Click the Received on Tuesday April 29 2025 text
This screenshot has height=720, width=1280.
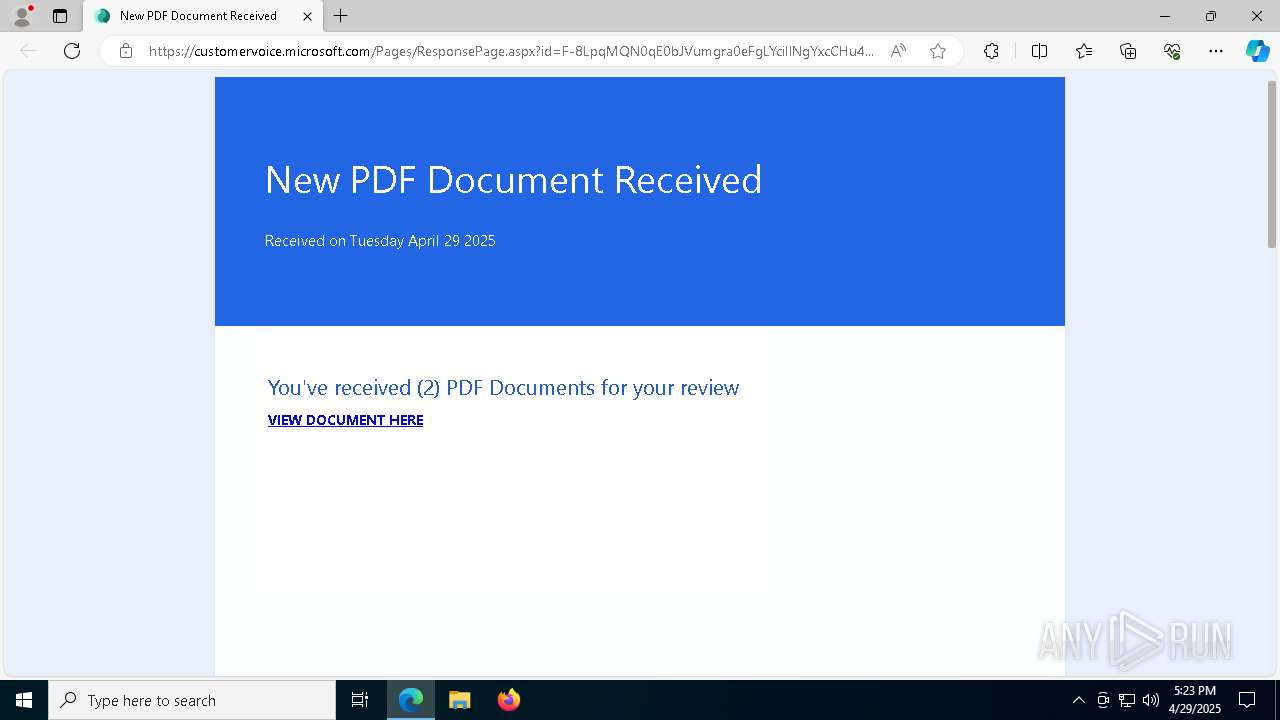click(x=380, y=241)
